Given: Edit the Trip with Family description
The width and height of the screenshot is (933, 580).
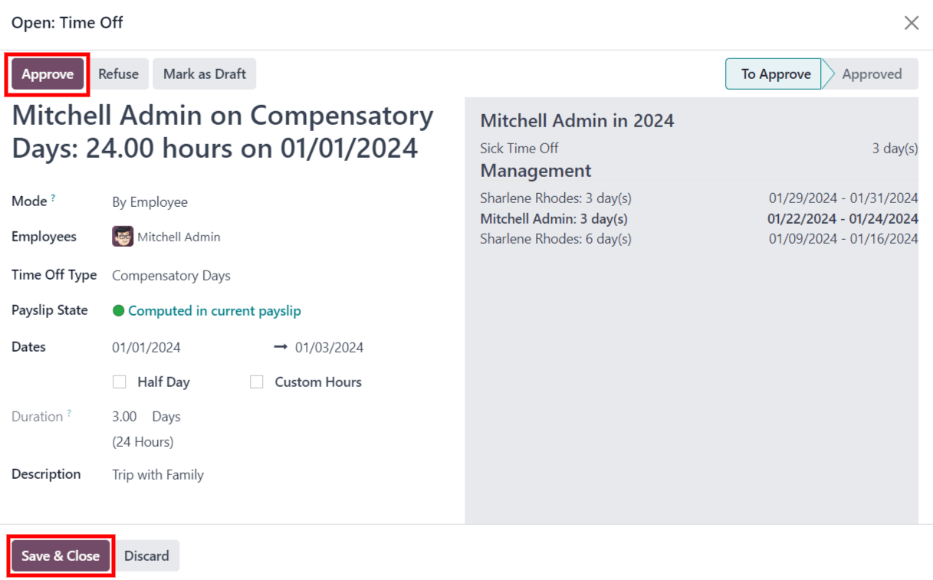Looking at the screenshot, I should [158, 475].
